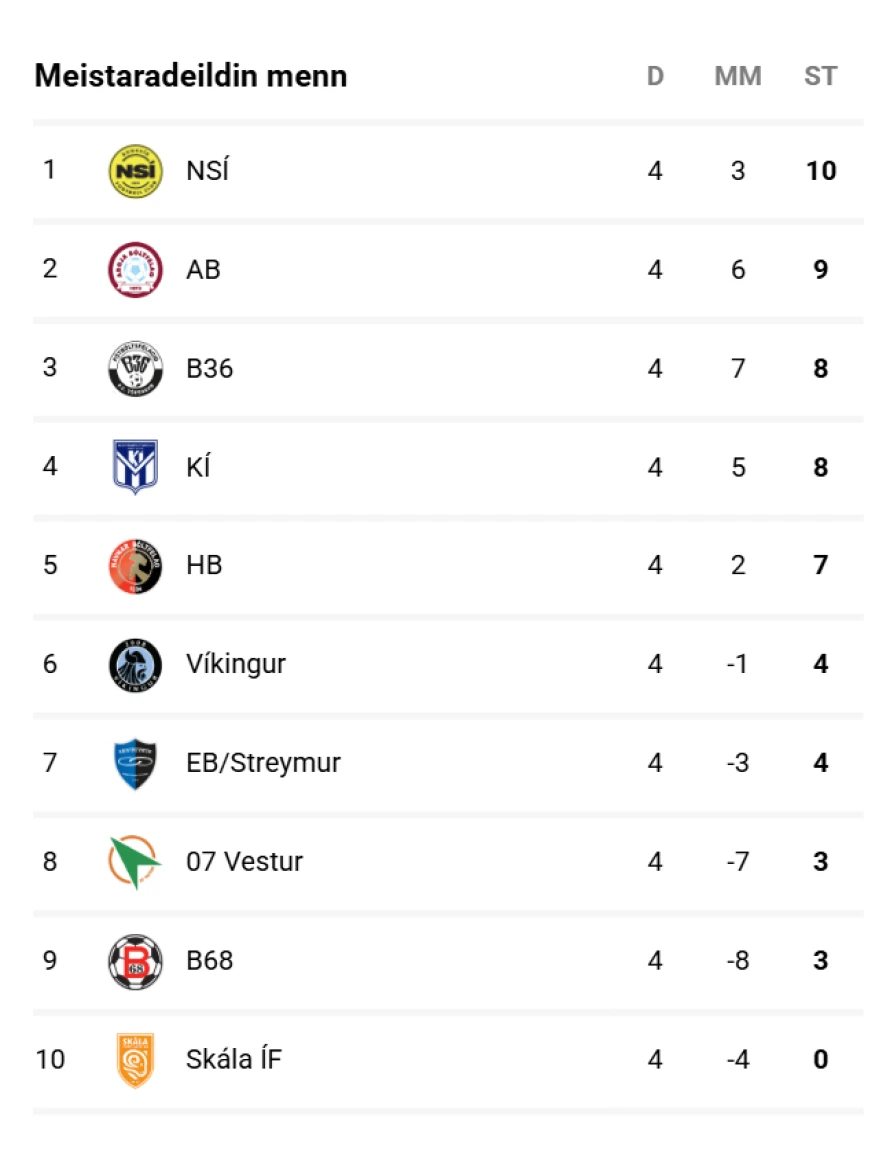Select the B36 team badge

click(135, 369)
